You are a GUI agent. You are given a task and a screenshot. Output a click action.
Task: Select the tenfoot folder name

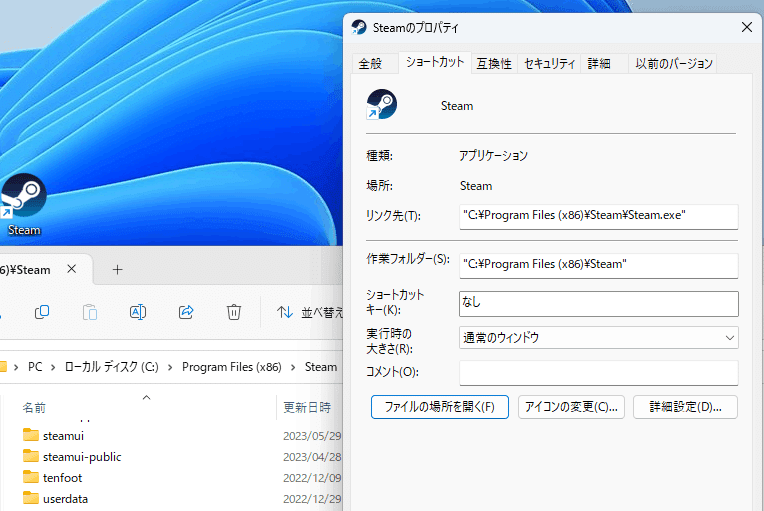[x=62, y=477]
